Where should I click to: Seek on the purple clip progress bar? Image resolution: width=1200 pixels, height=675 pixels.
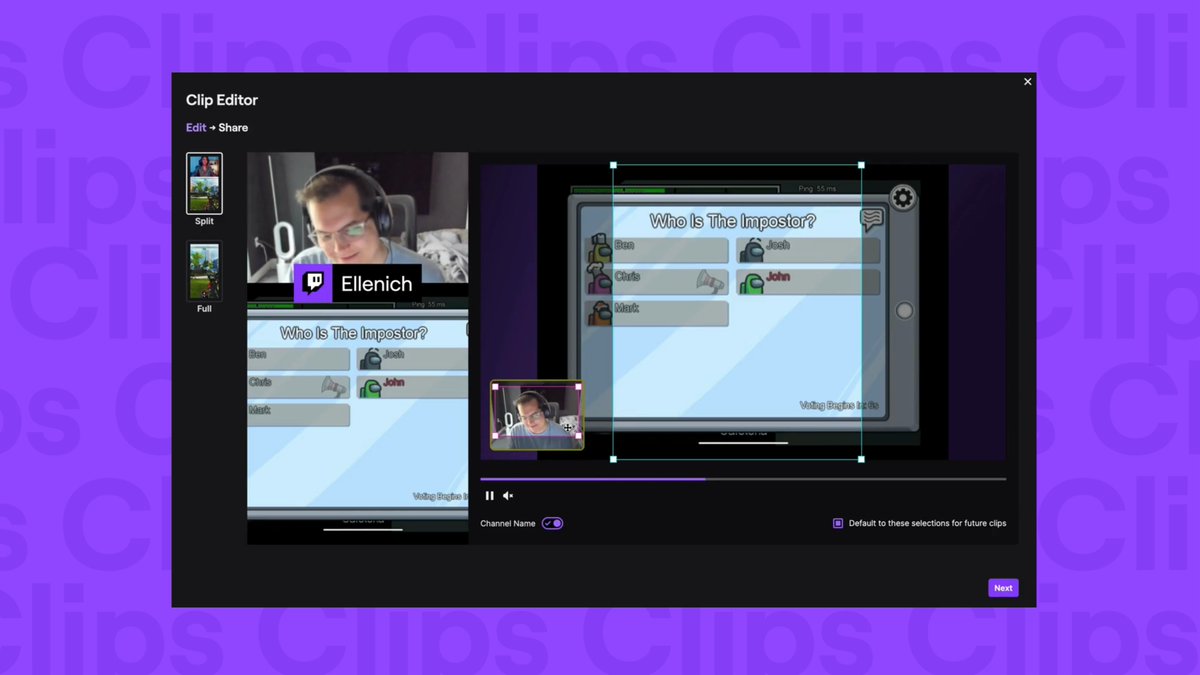coord(743,479)
